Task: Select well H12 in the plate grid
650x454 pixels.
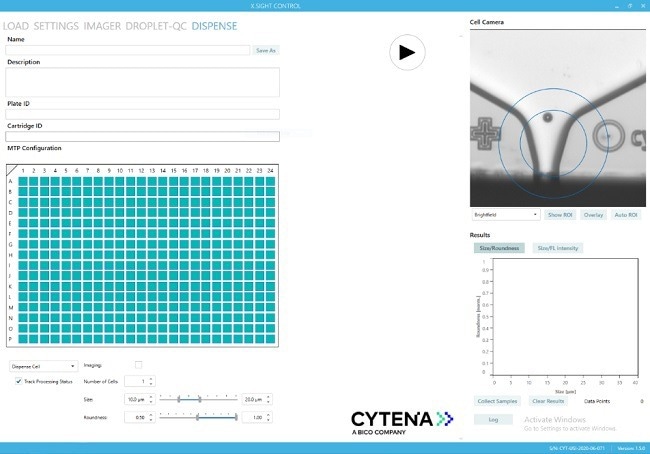Action: [x=141, y=255]
